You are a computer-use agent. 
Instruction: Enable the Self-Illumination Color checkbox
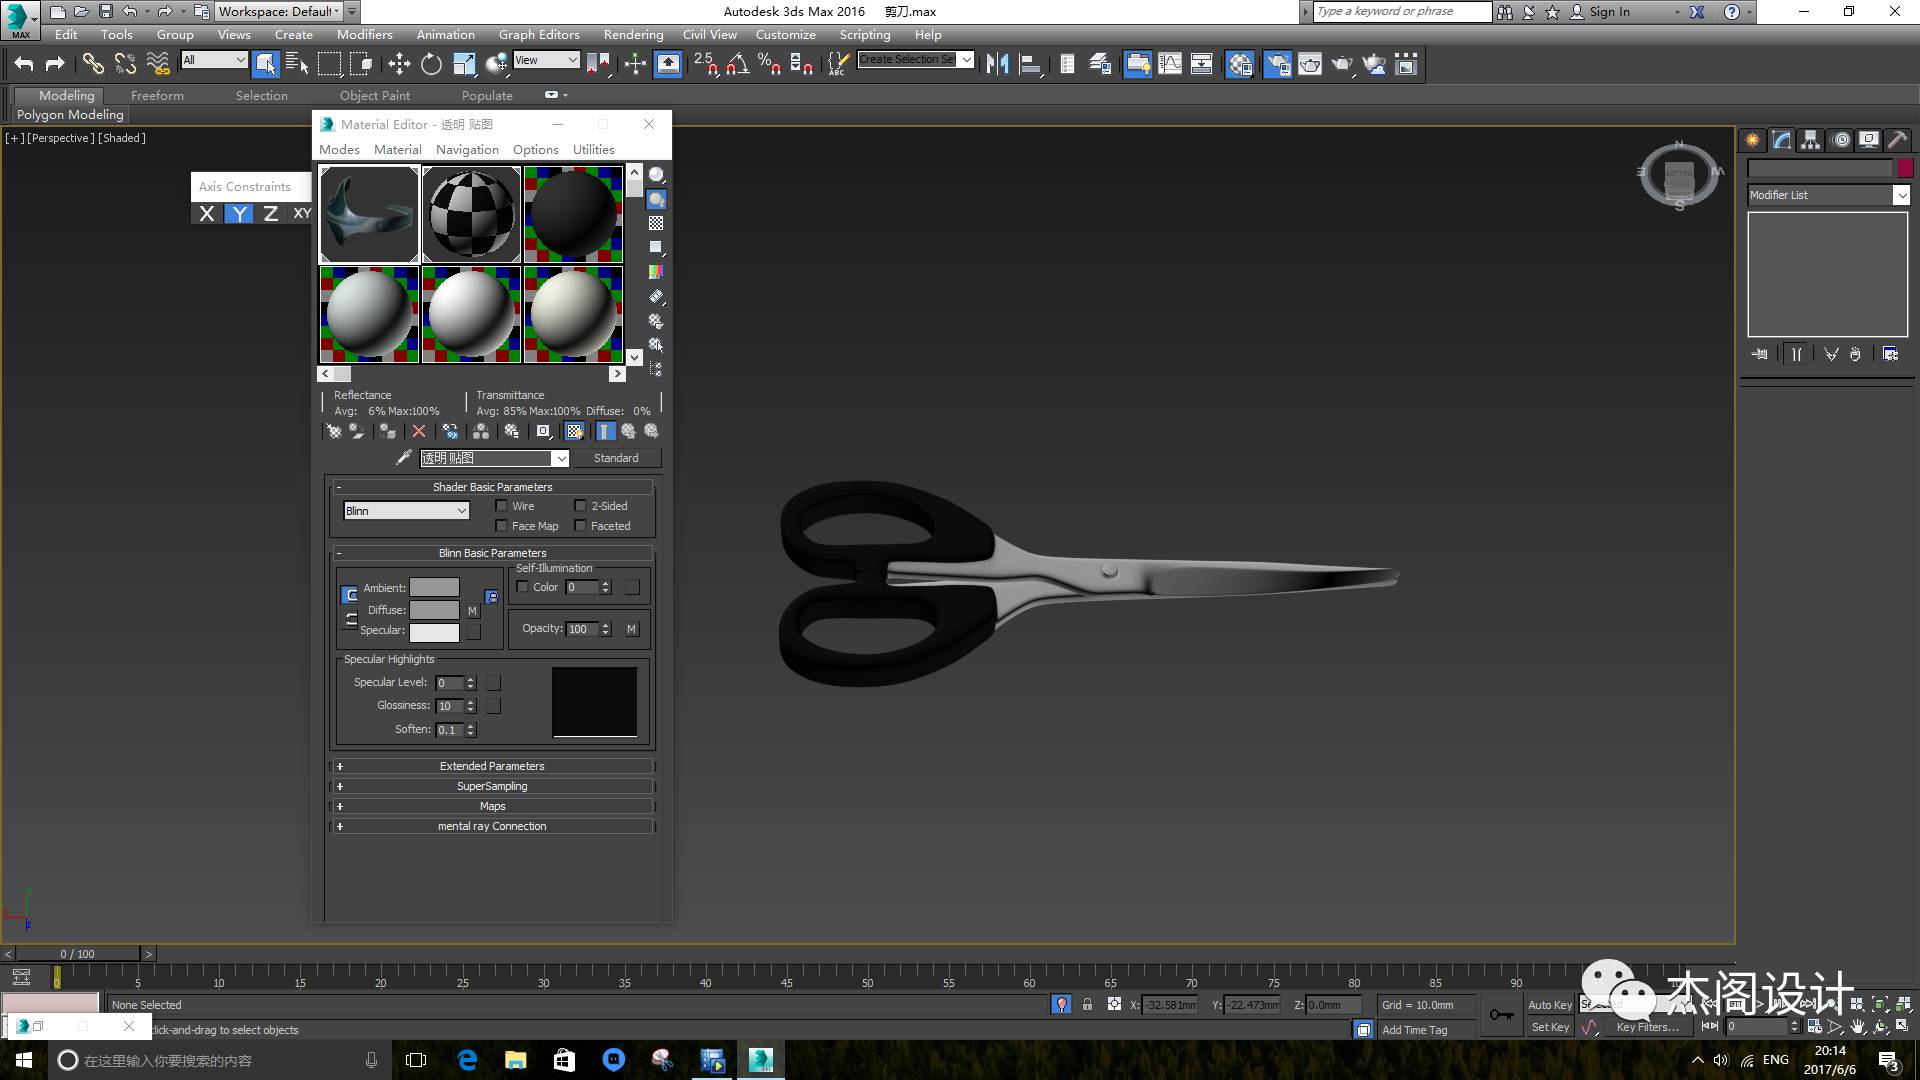tap(523, 587)
